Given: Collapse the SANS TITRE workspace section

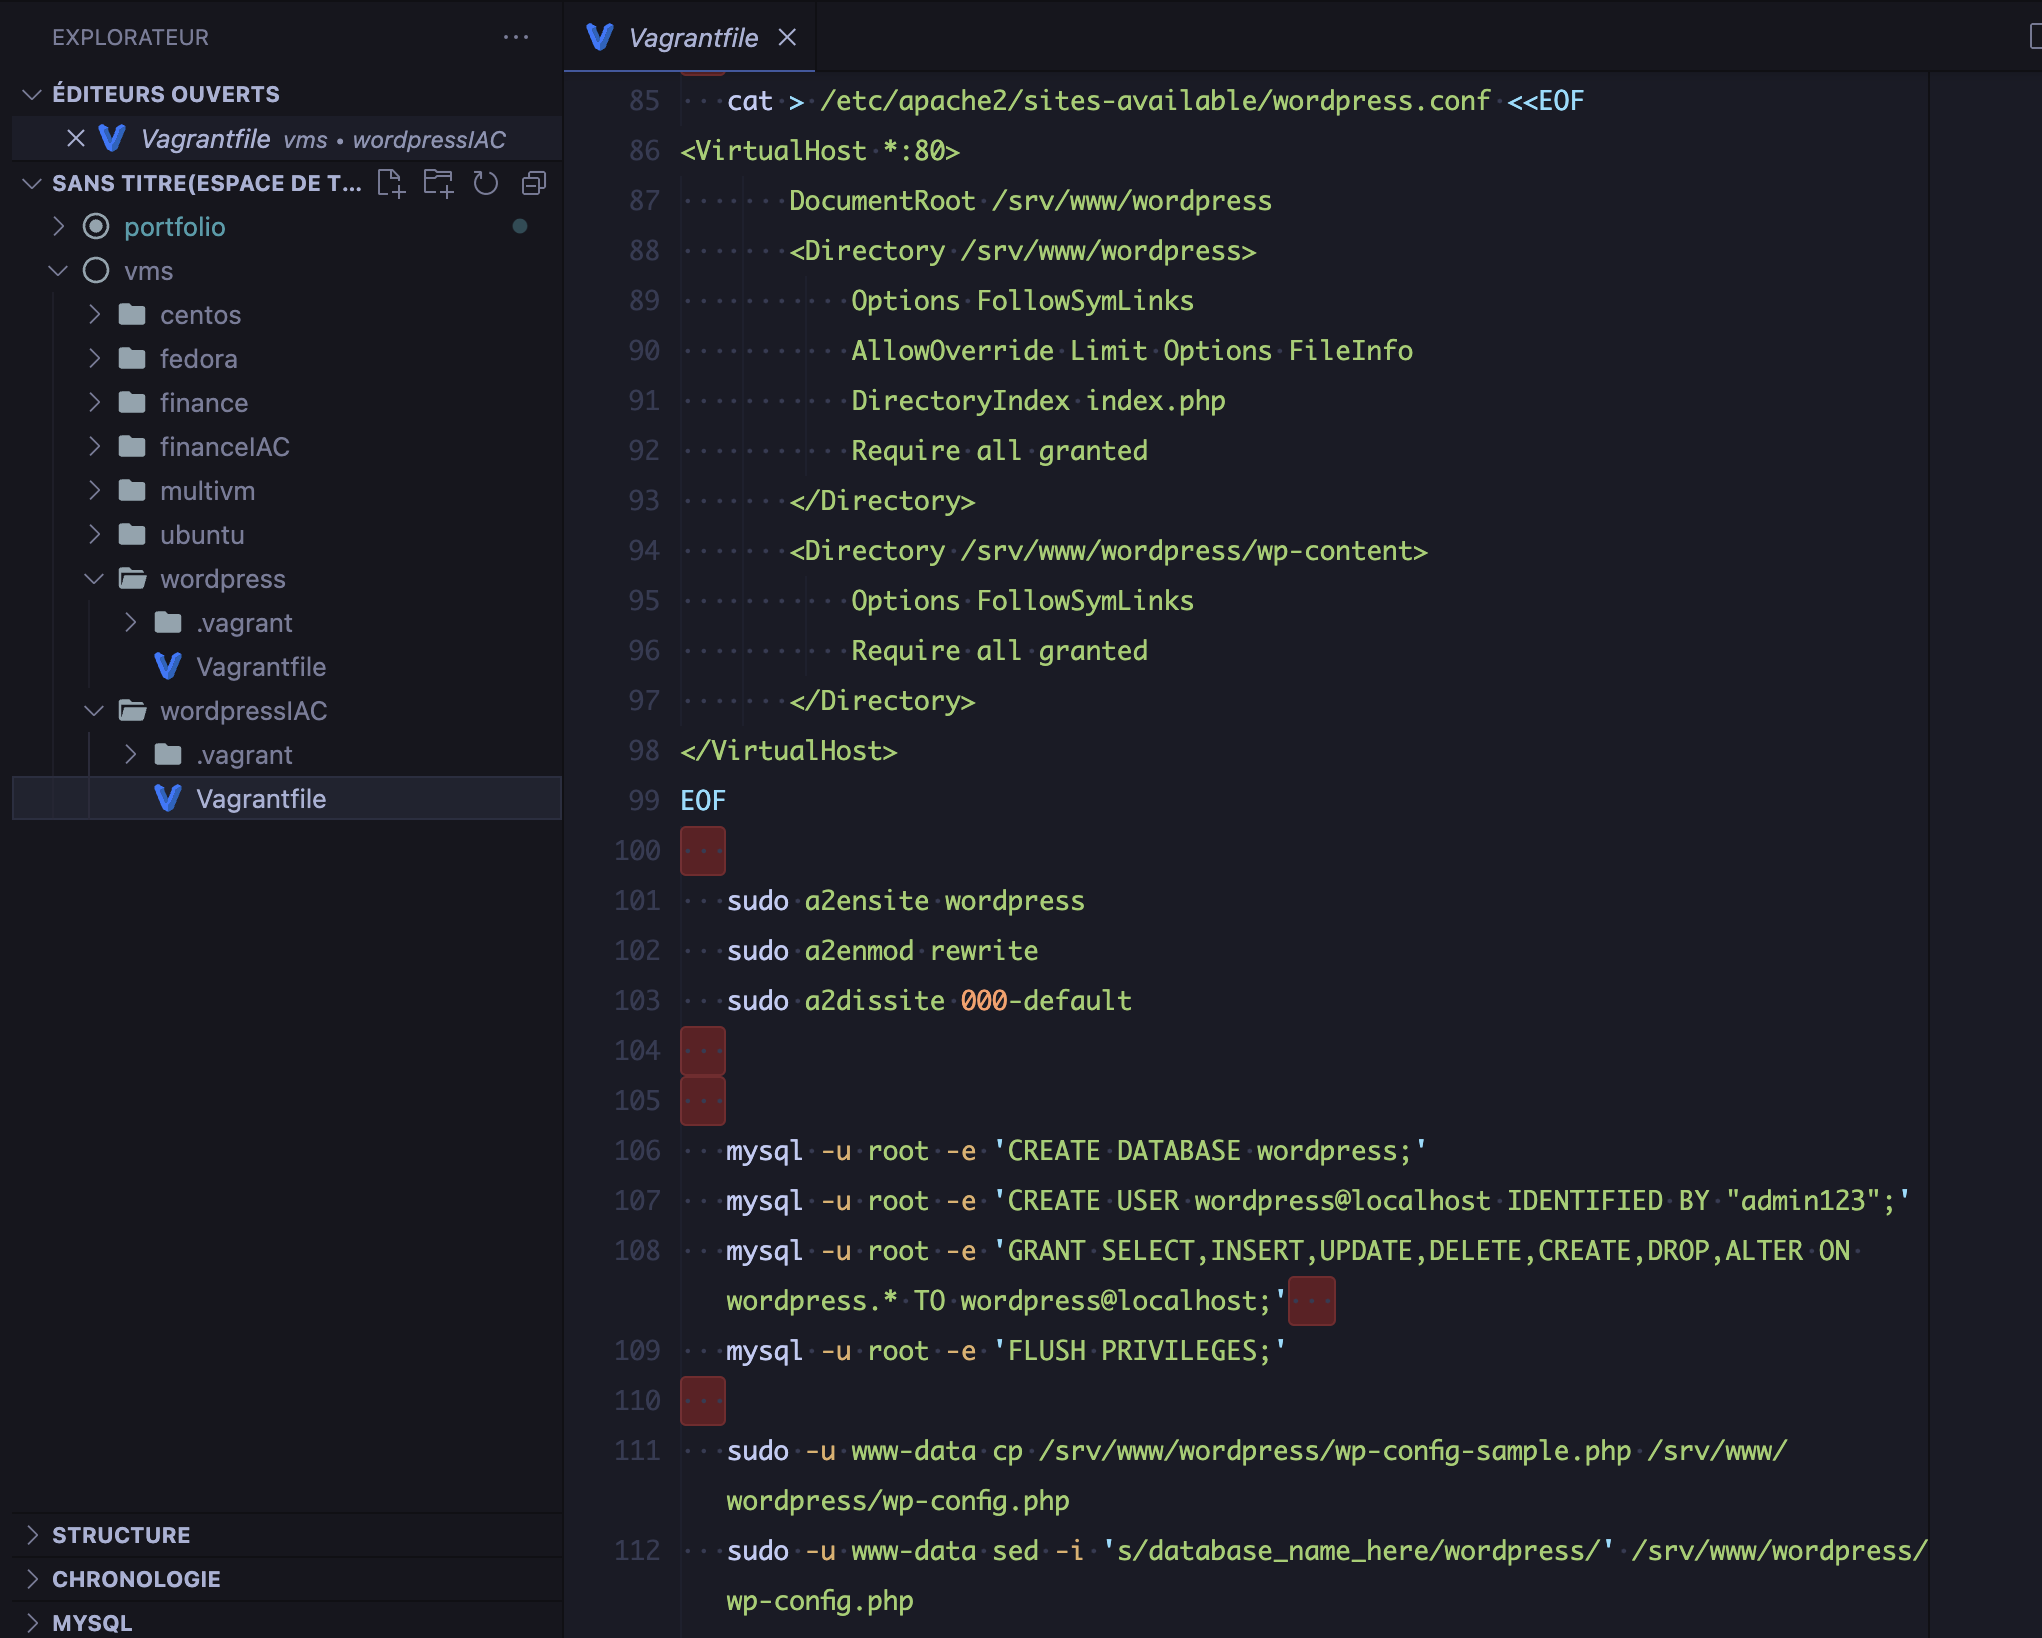Looking at the screenshot, I should coord(32,183).
